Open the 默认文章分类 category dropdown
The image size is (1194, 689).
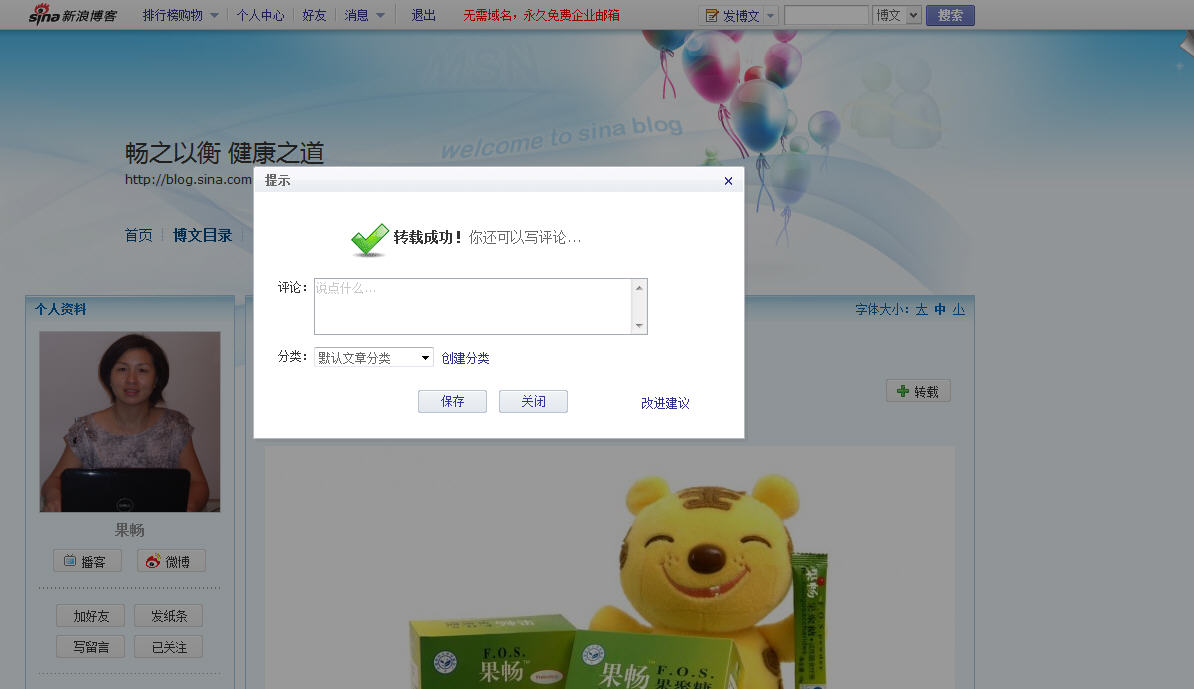click(374, 357)
